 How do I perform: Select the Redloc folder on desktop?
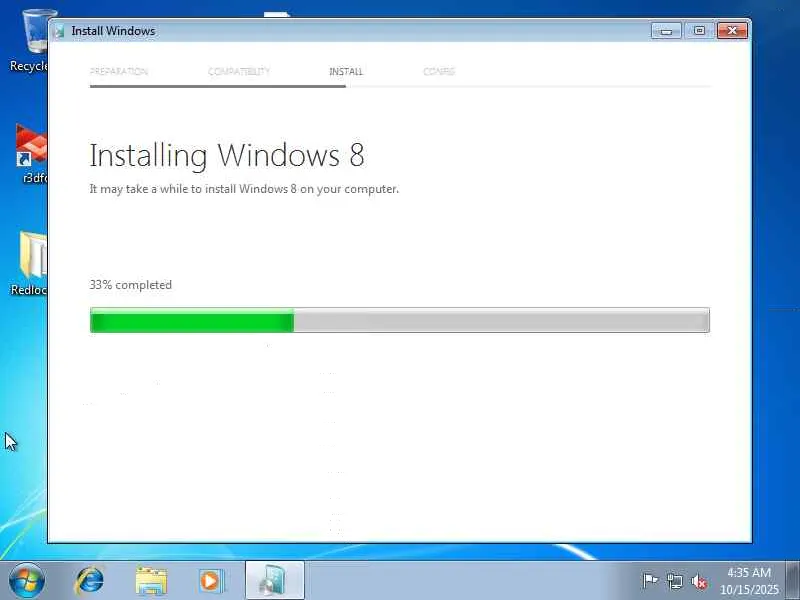pyautogui.click(x=30, y=263)
